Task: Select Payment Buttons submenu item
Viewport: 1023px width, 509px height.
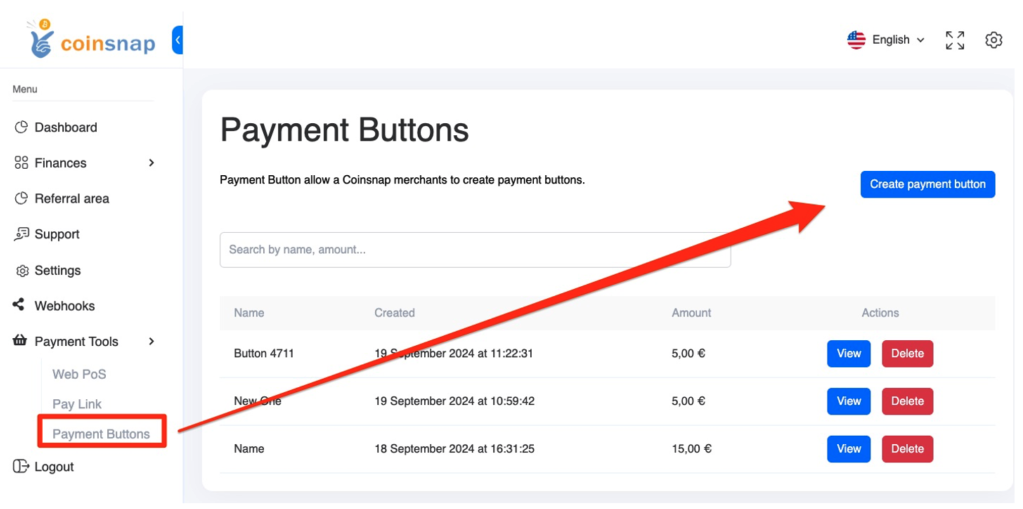Action: pyautogui.click(x=101, y=434)
